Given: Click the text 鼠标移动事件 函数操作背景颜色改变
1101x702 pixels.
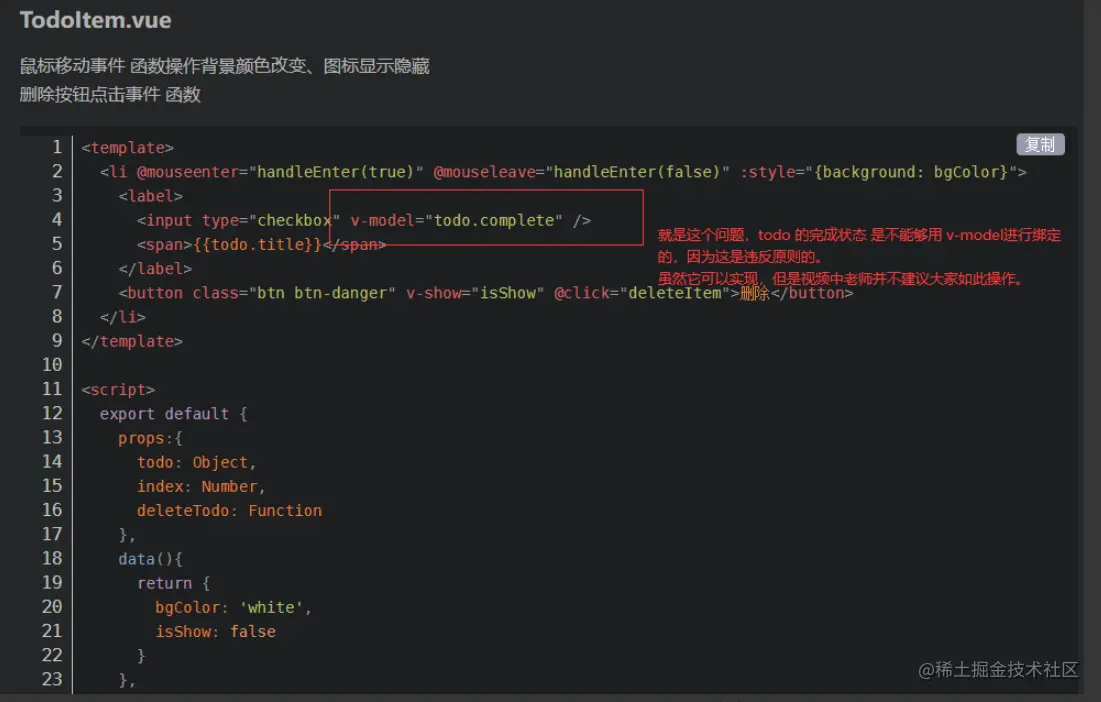Looking at the screenshot, I should point(164,66).
